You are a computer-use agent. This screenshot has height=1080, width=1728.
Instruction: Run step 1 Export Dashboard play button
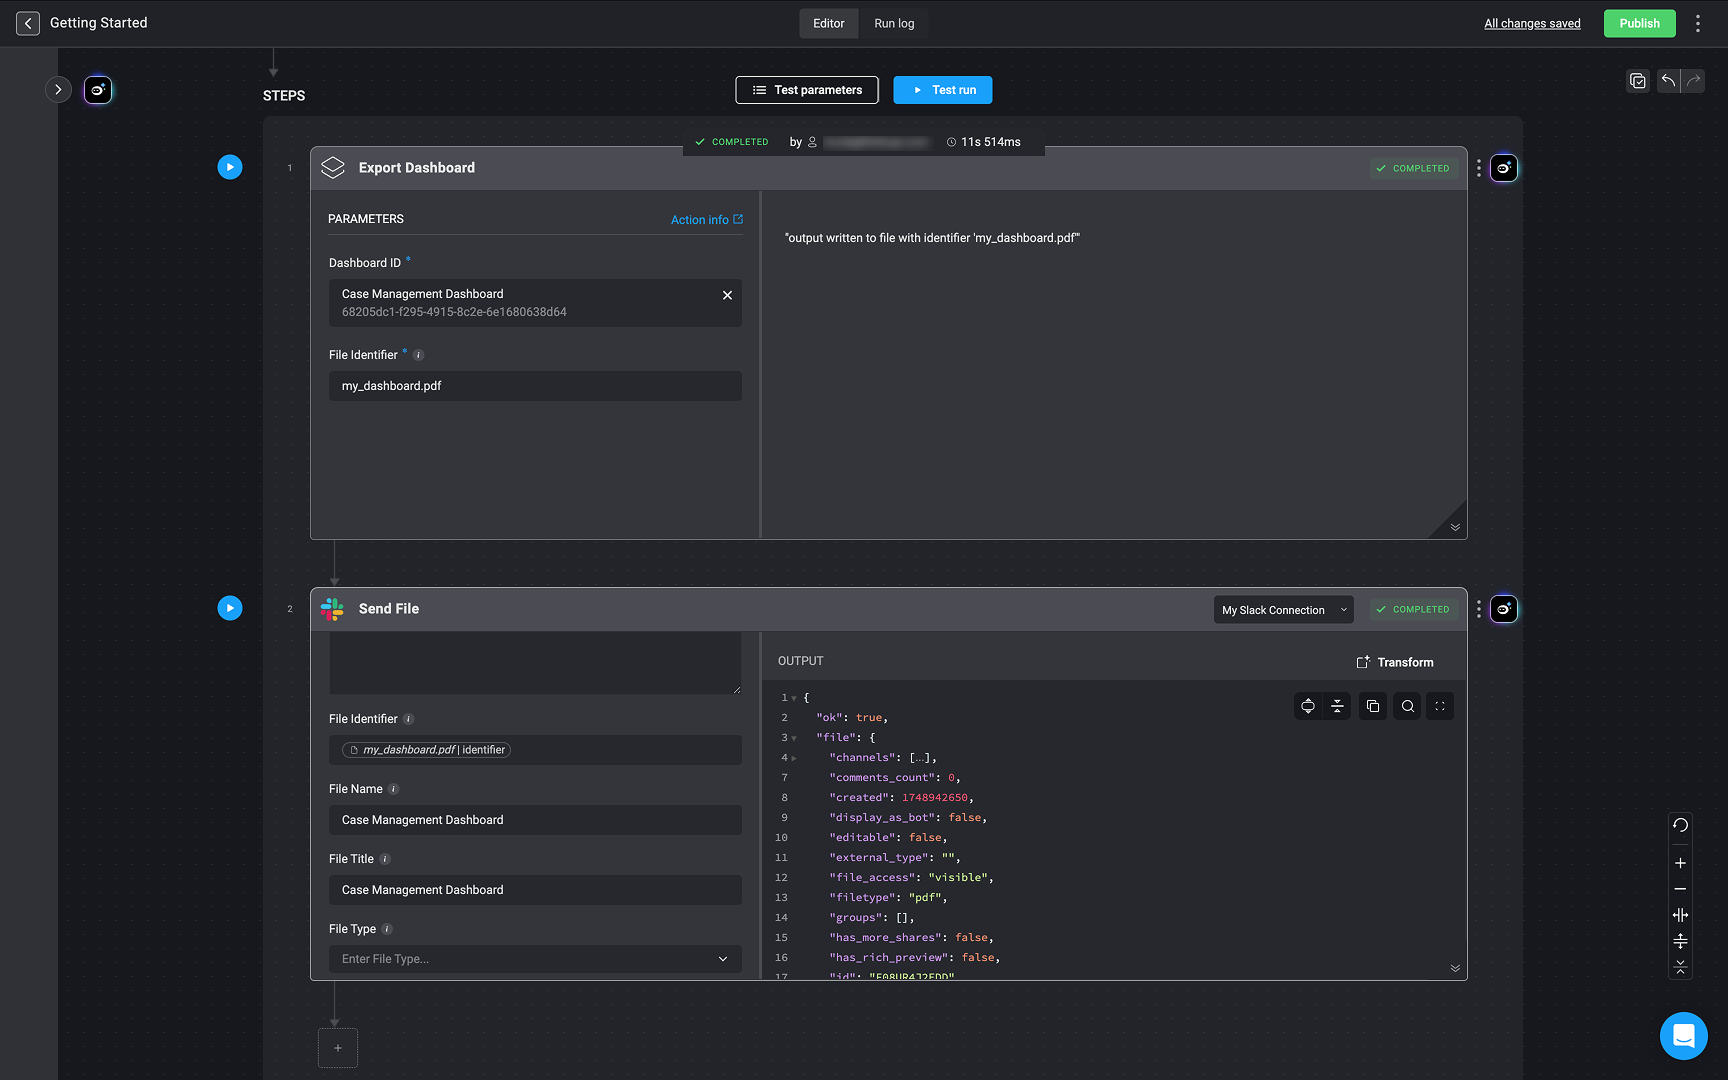(230, 167)
